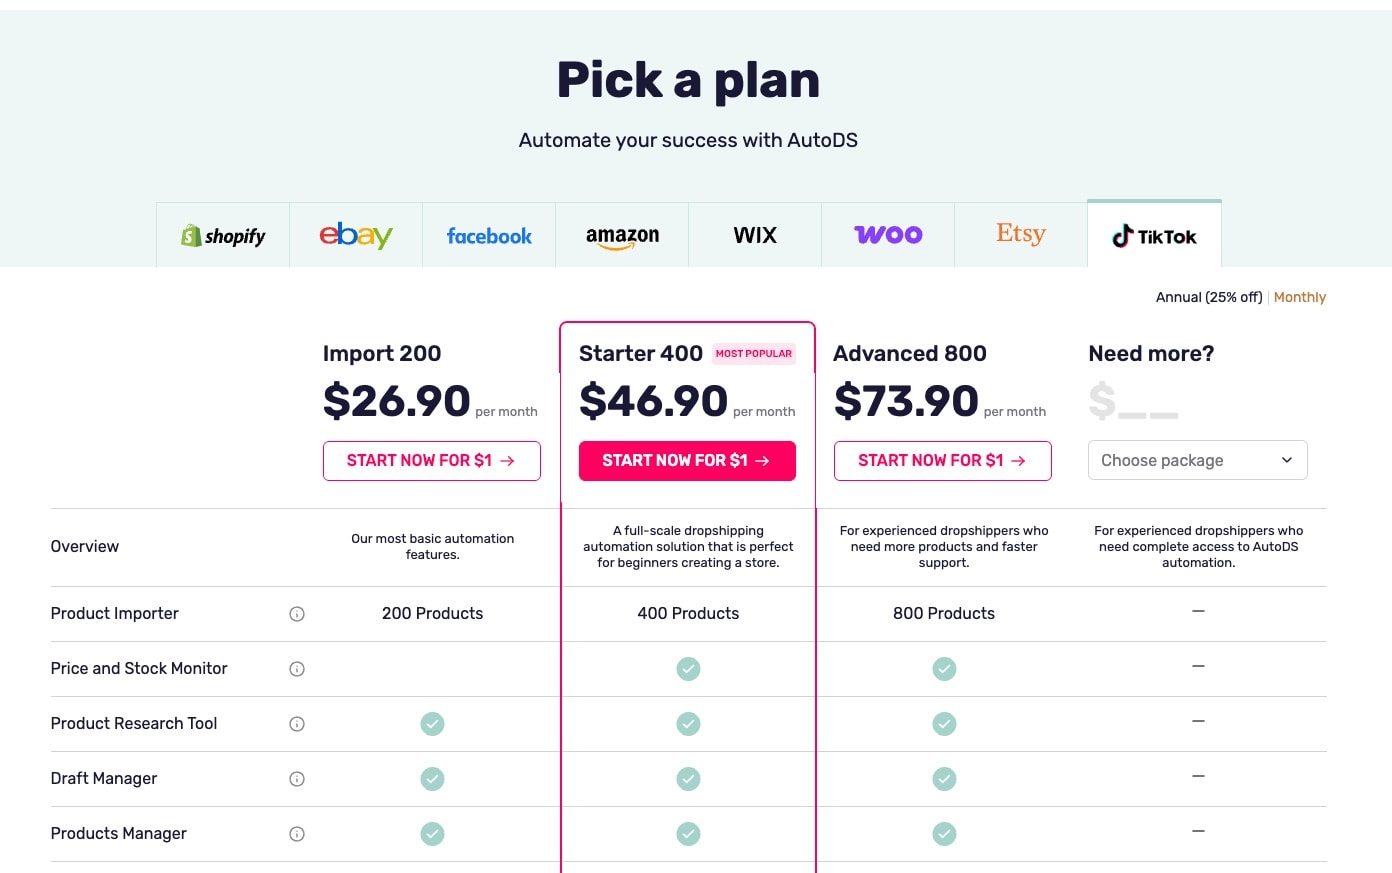Click the Shopify platform icon
Screen dimensions: 1392x873
tap(222, 235)
